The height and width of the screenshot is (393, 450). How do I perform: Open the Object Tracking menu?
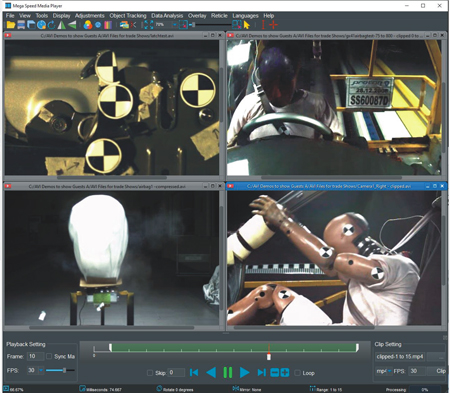pyautogui.click(x=128, y=16)
